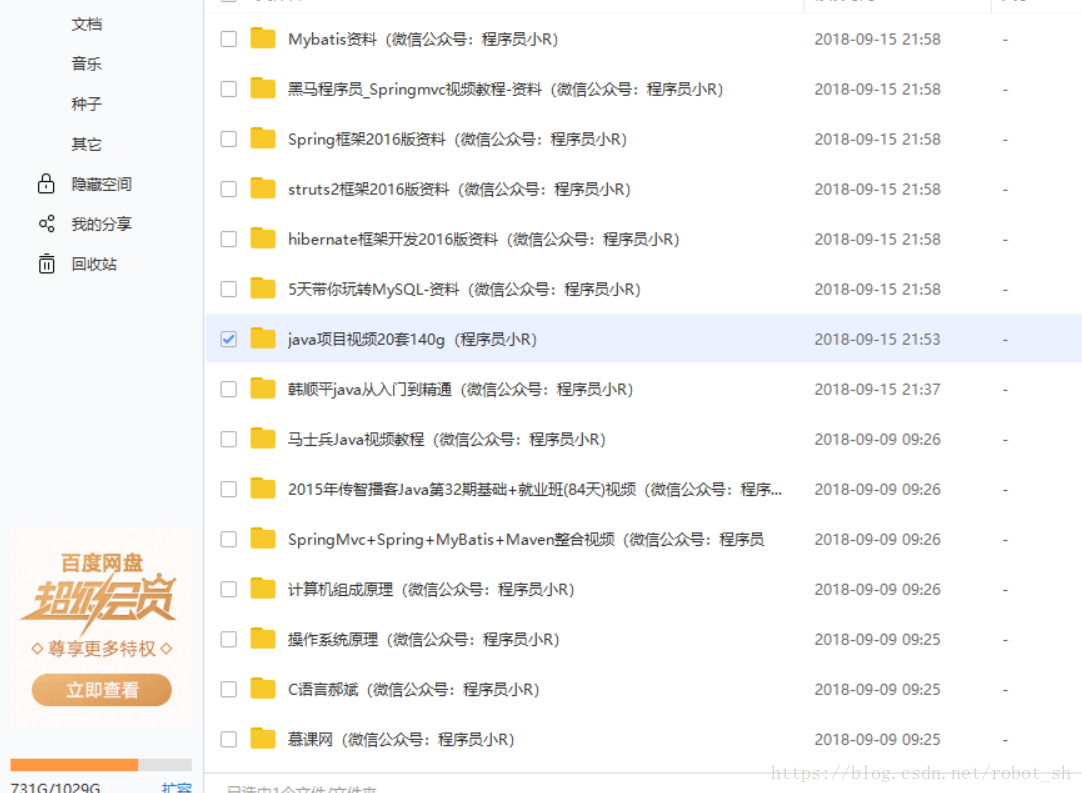Tick the 操作系统原理 checkbox
The width and height of the screenshot is (1082, 793).
pyautogui.click(x=228, y=640)
